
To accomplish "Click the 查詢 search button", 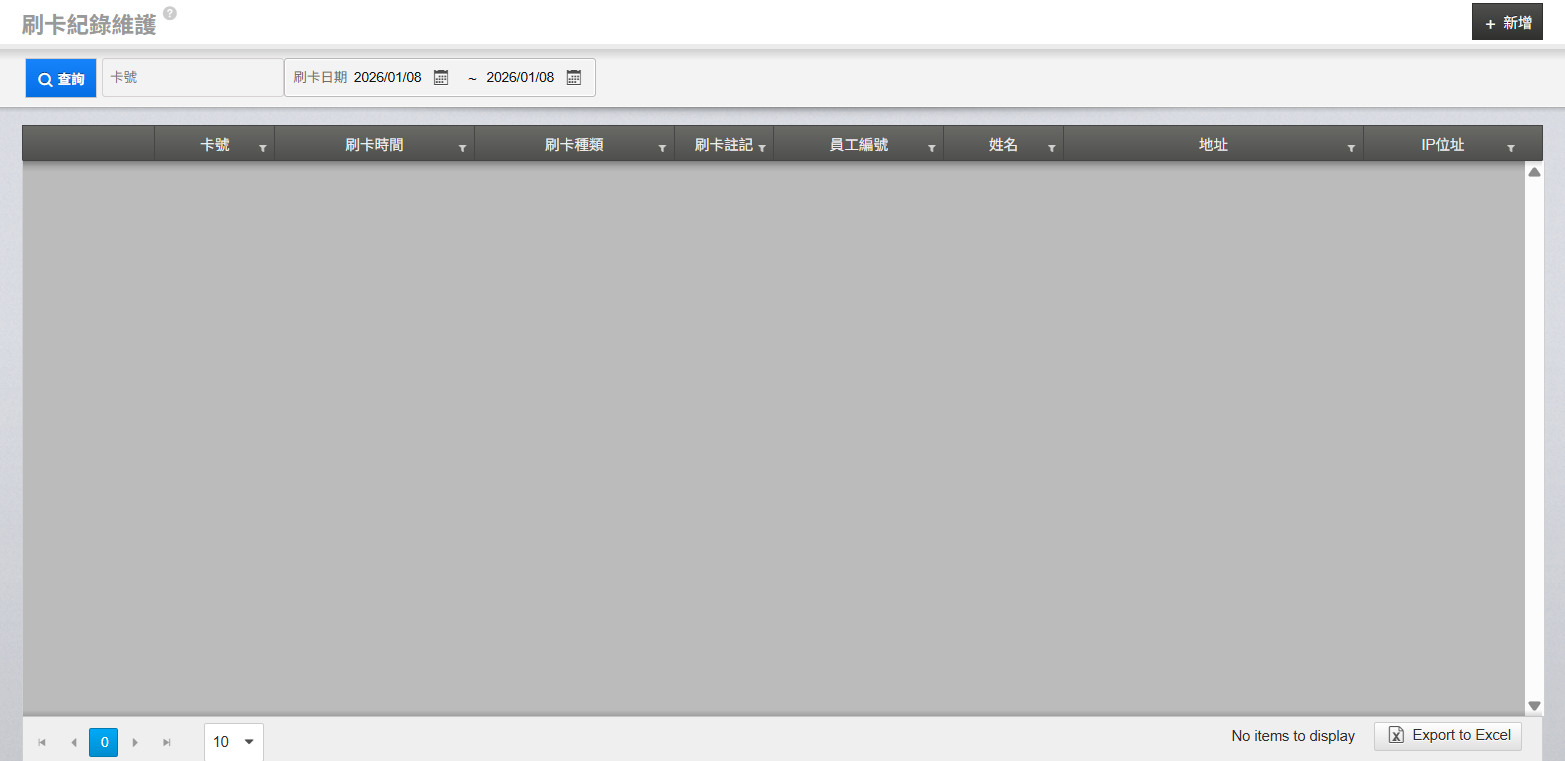I will pos(61,79).
